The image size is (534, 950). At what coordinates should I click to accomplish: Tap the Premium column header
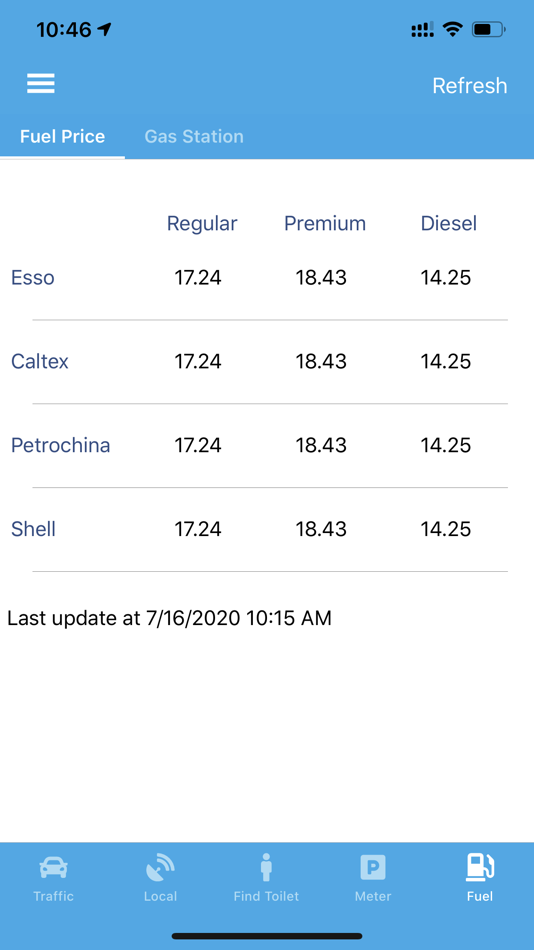coord(325,224)
